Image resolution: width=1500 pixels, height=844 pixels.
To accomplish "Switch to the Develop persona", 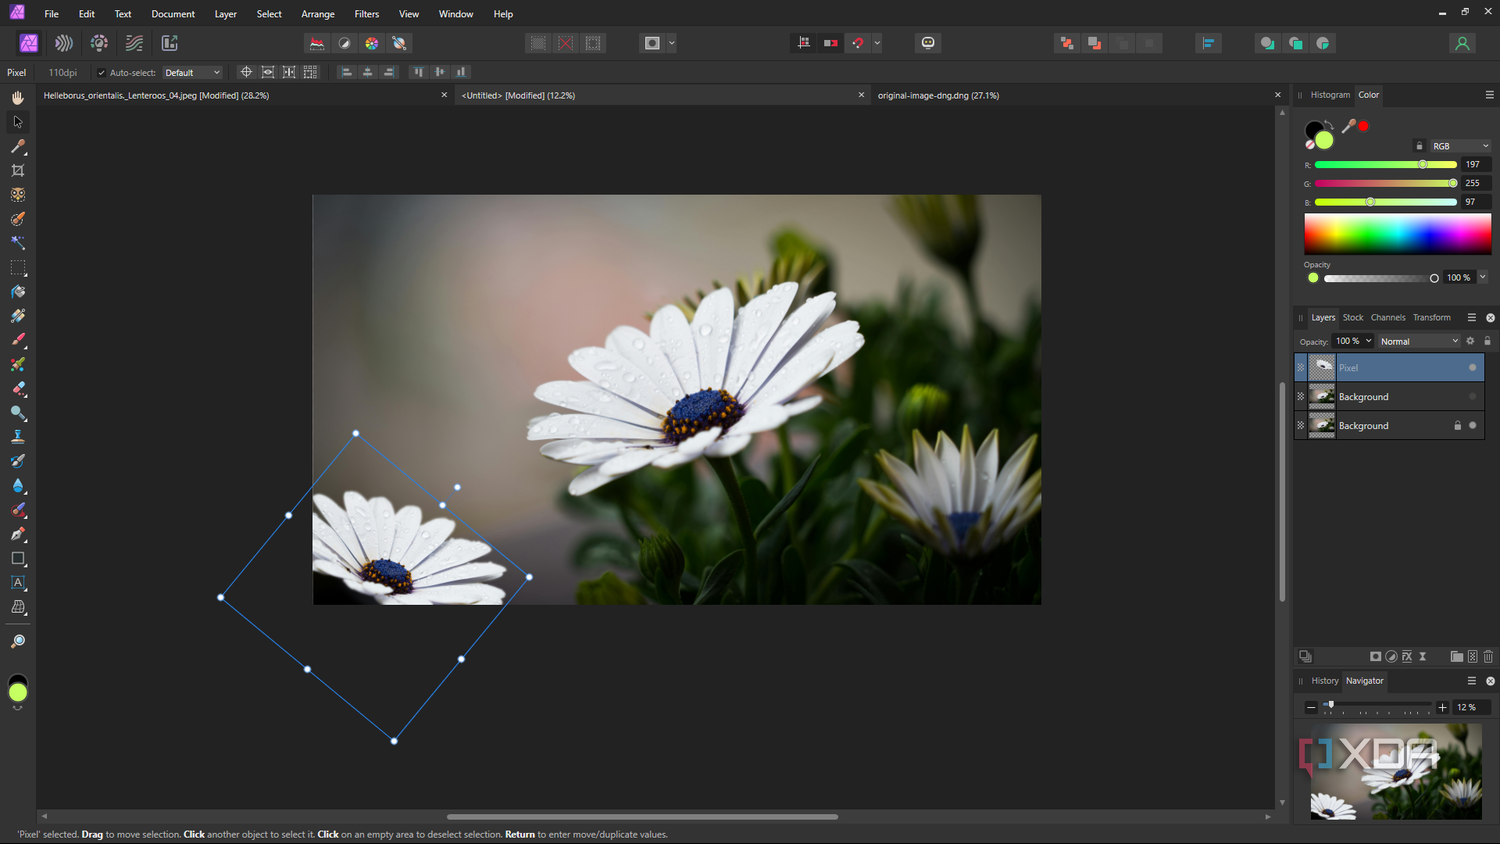I will (x=99, y=43).
